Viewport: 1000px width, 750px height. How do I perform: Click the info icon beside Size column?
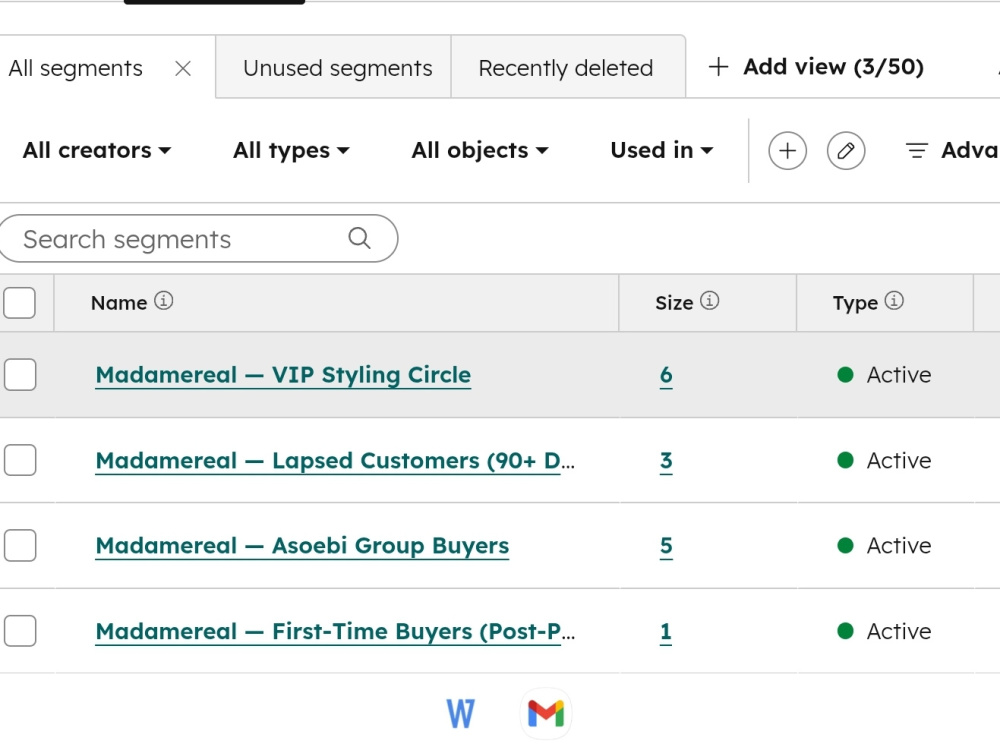coord(710,300)
